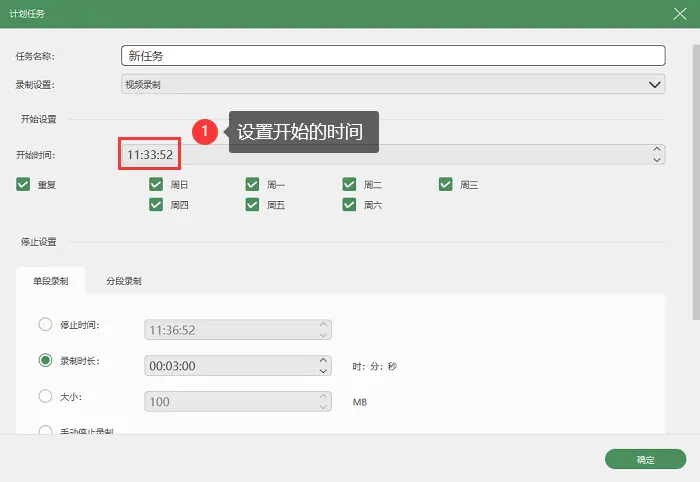Select the 手动停止录制 radio button
This screenshot has width=700, height=482.
tap(45, 430)
